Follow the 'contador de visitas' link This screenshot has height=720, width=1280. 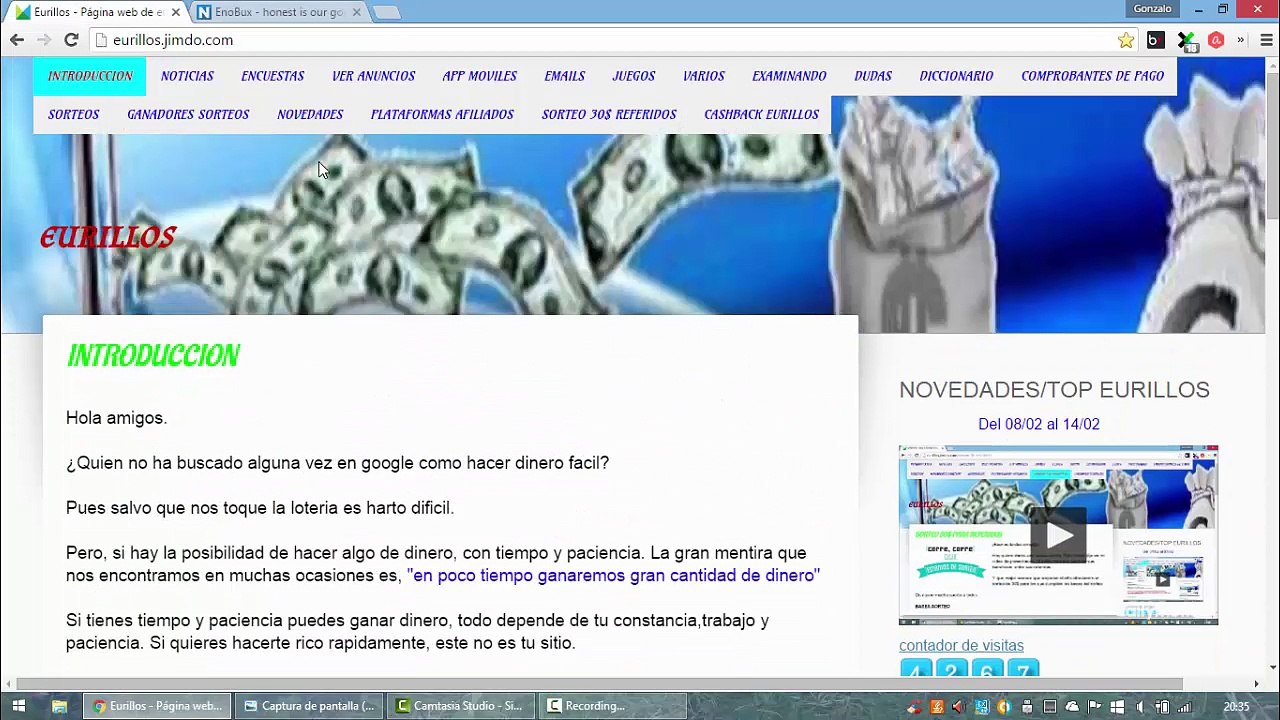961,646
